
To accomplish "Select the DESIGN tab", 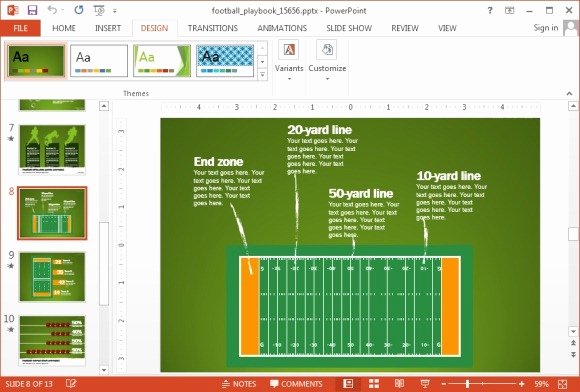I will 154,28.
